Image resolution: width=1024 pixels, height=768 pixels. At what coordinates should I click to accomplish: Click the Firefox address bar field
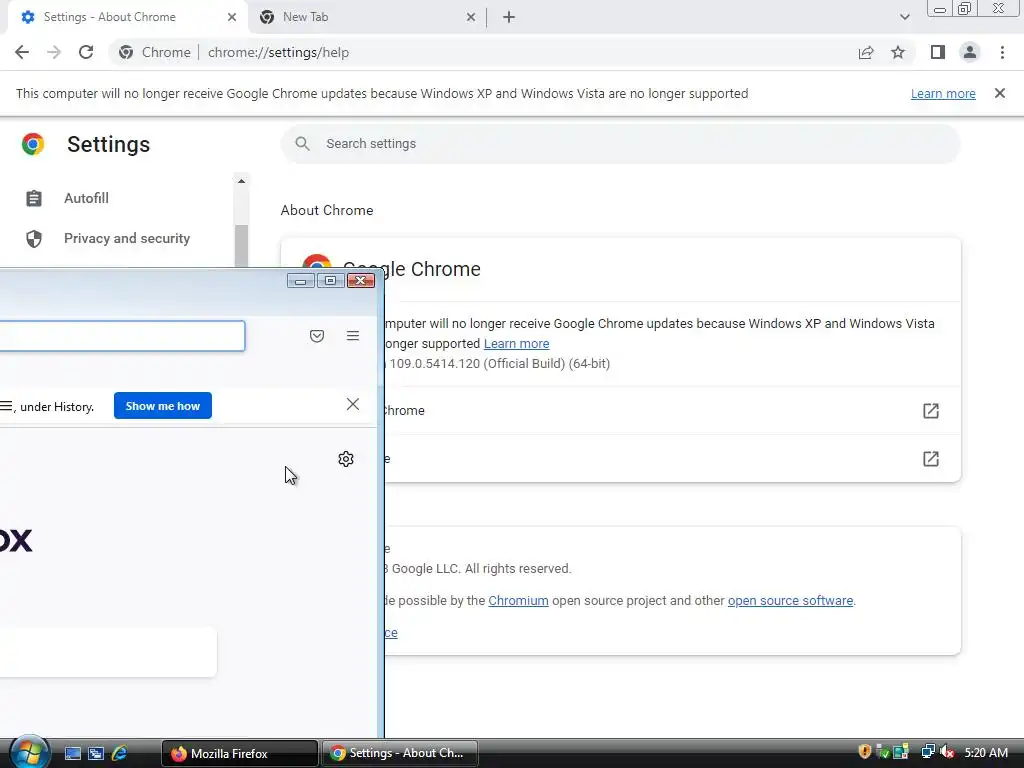tap(121, 336)
